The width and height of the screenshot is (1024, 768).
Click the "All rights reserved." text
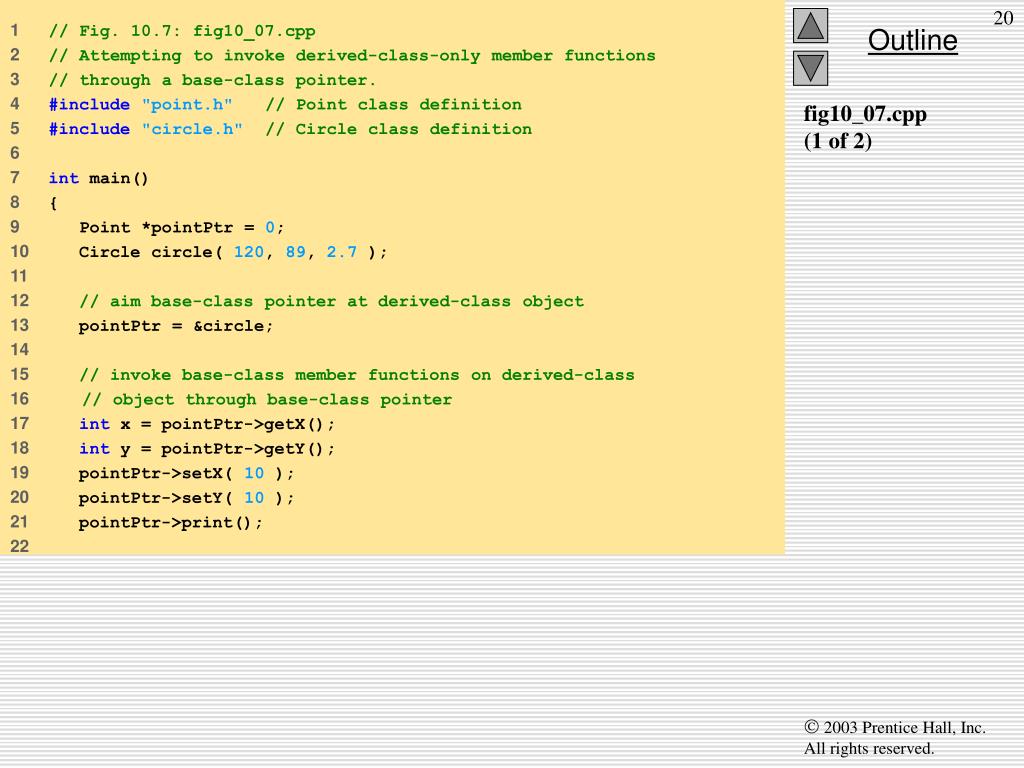tap(869, 748)
